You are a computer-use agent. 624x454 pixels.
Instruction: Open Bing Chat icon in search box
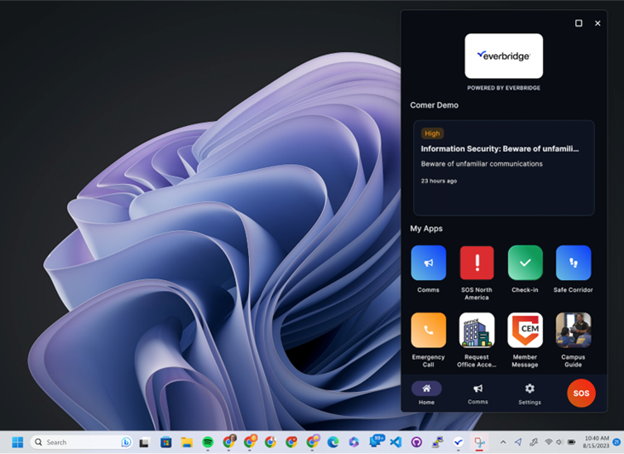[126, 442]
